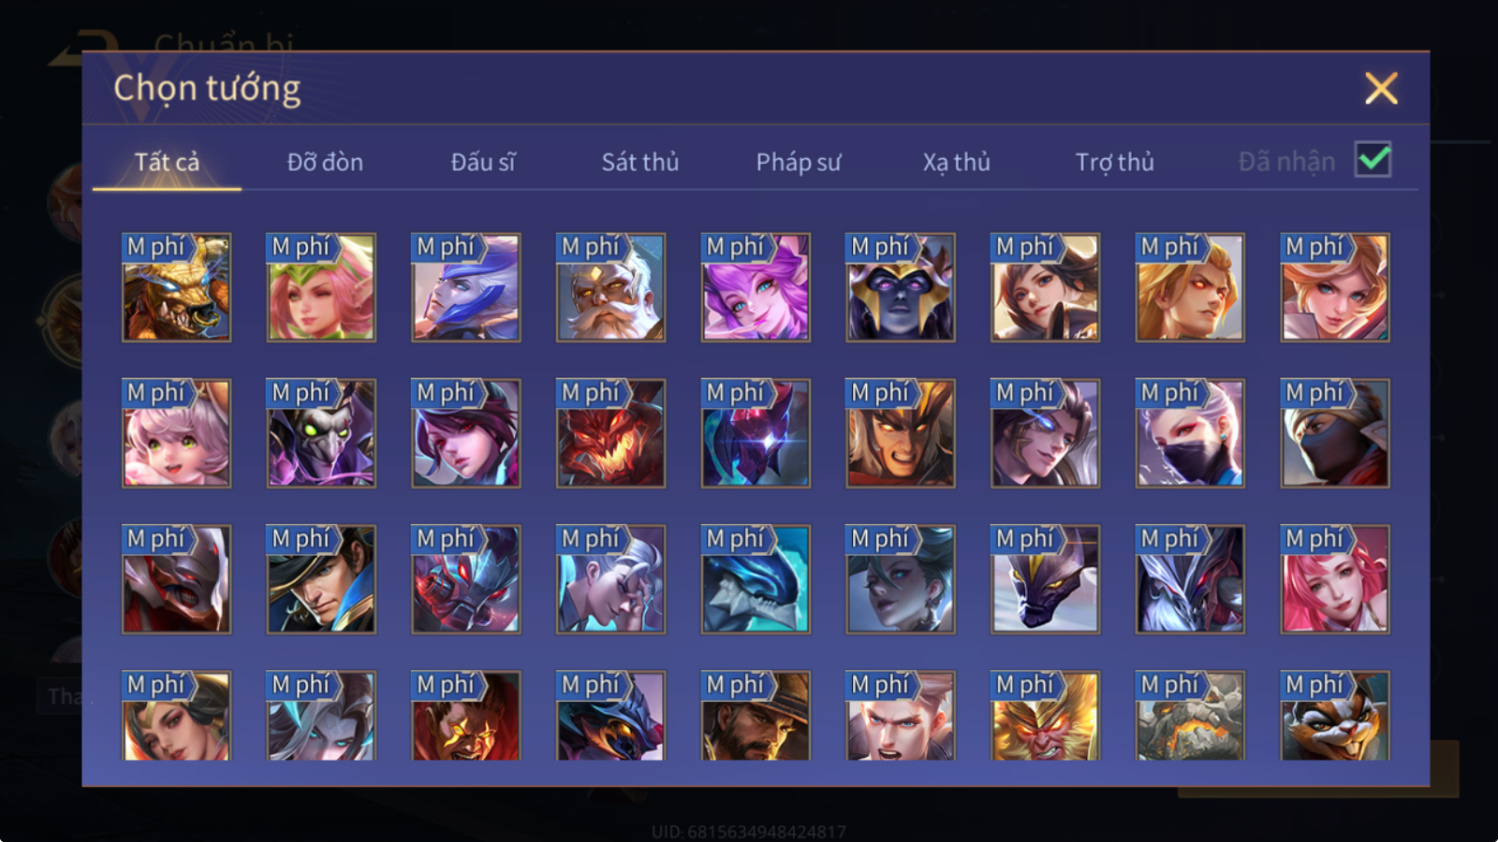Close the Chọn tướng dialog
Image resolution: width=1498 pixels, height=842 pixels.
click(x=1381, y=88)
